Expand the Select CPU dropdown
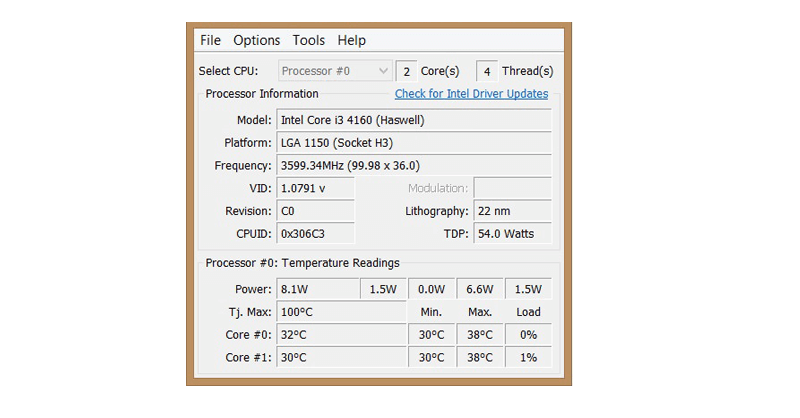Viewport: 800px width, 418px height. [x=334, y=71]
